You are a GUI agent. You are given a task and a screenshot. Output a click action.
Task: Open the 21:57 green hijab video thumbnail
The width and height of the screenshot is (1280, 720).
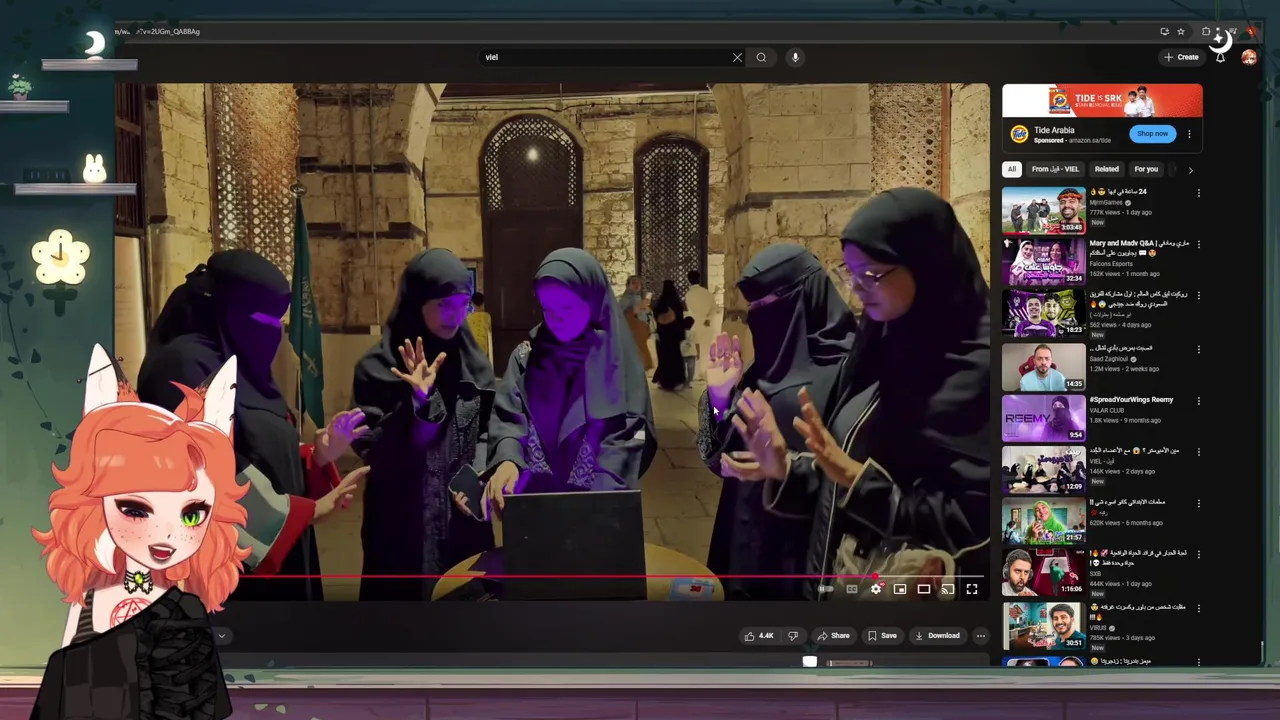(x=1044, y=520)
